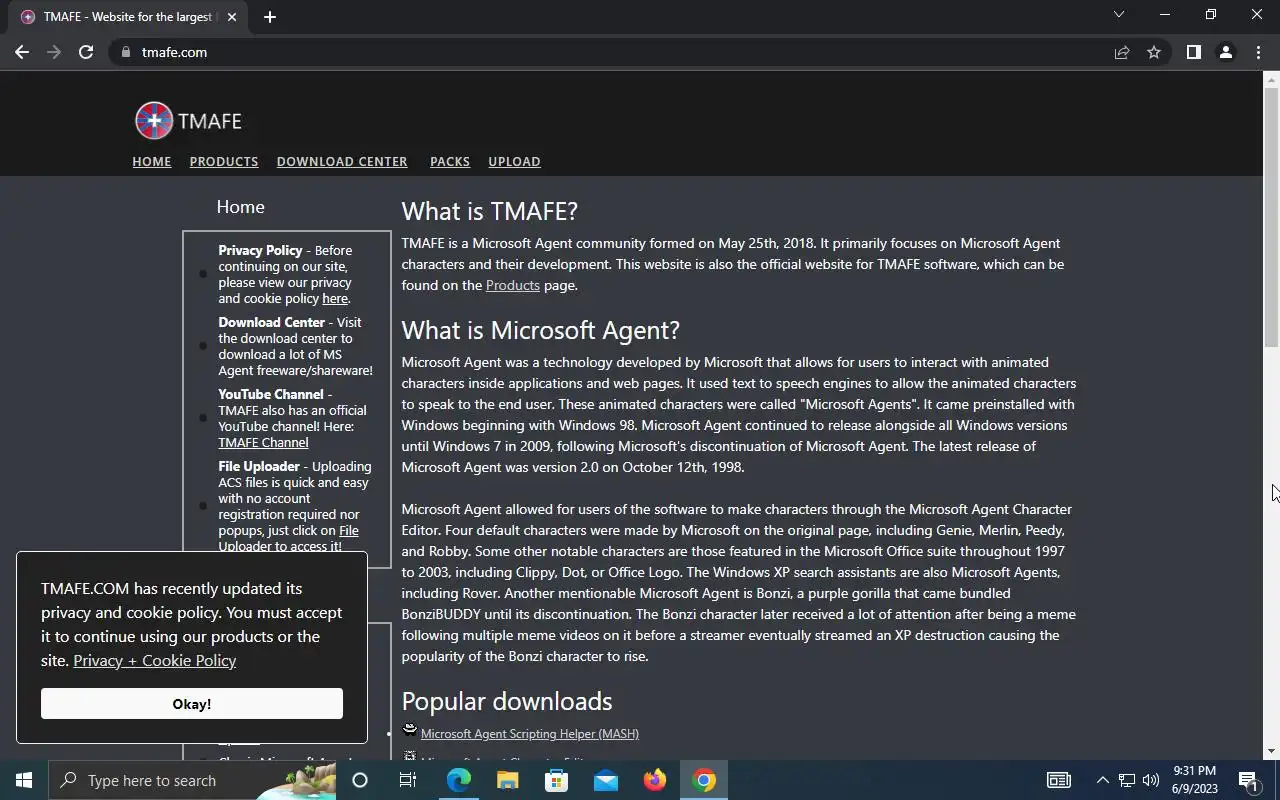
Task: Click the address bar URL tmafe.com
Action: (174, 52)
